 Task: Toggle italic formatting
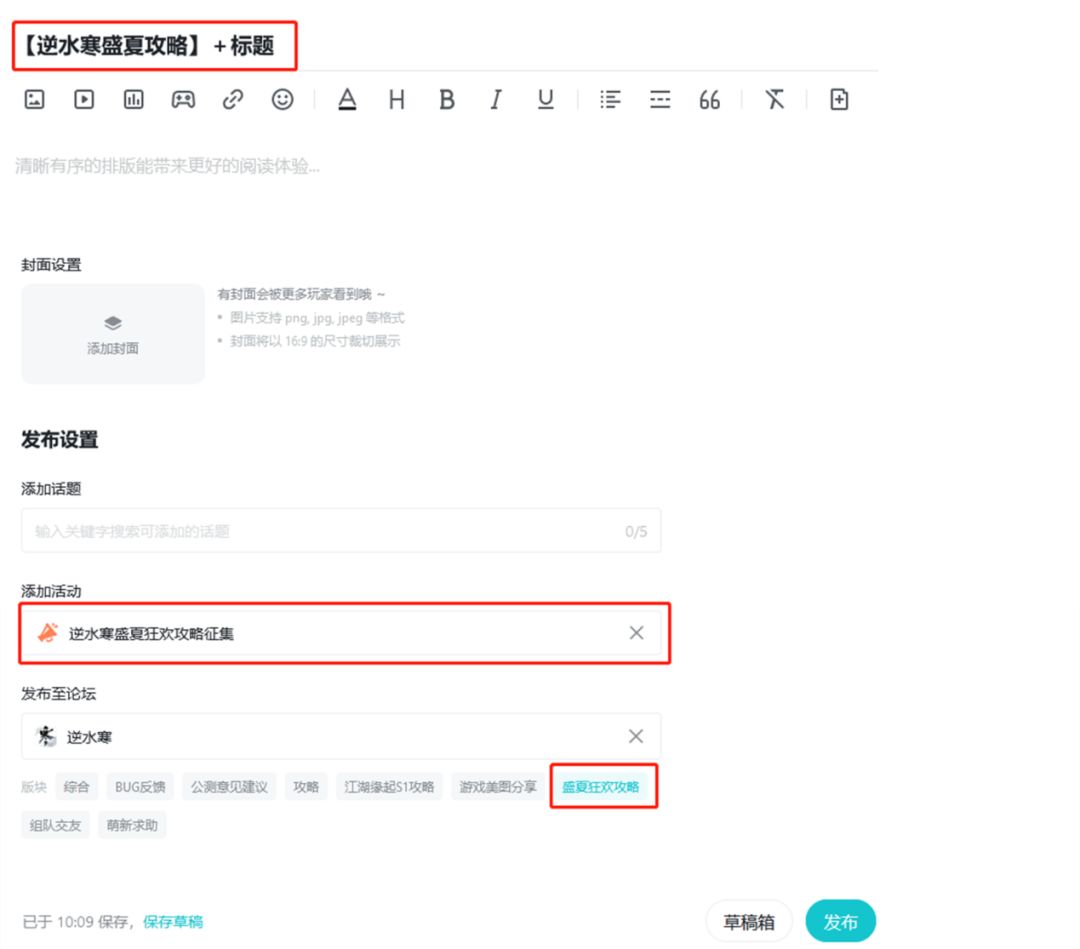496,100
